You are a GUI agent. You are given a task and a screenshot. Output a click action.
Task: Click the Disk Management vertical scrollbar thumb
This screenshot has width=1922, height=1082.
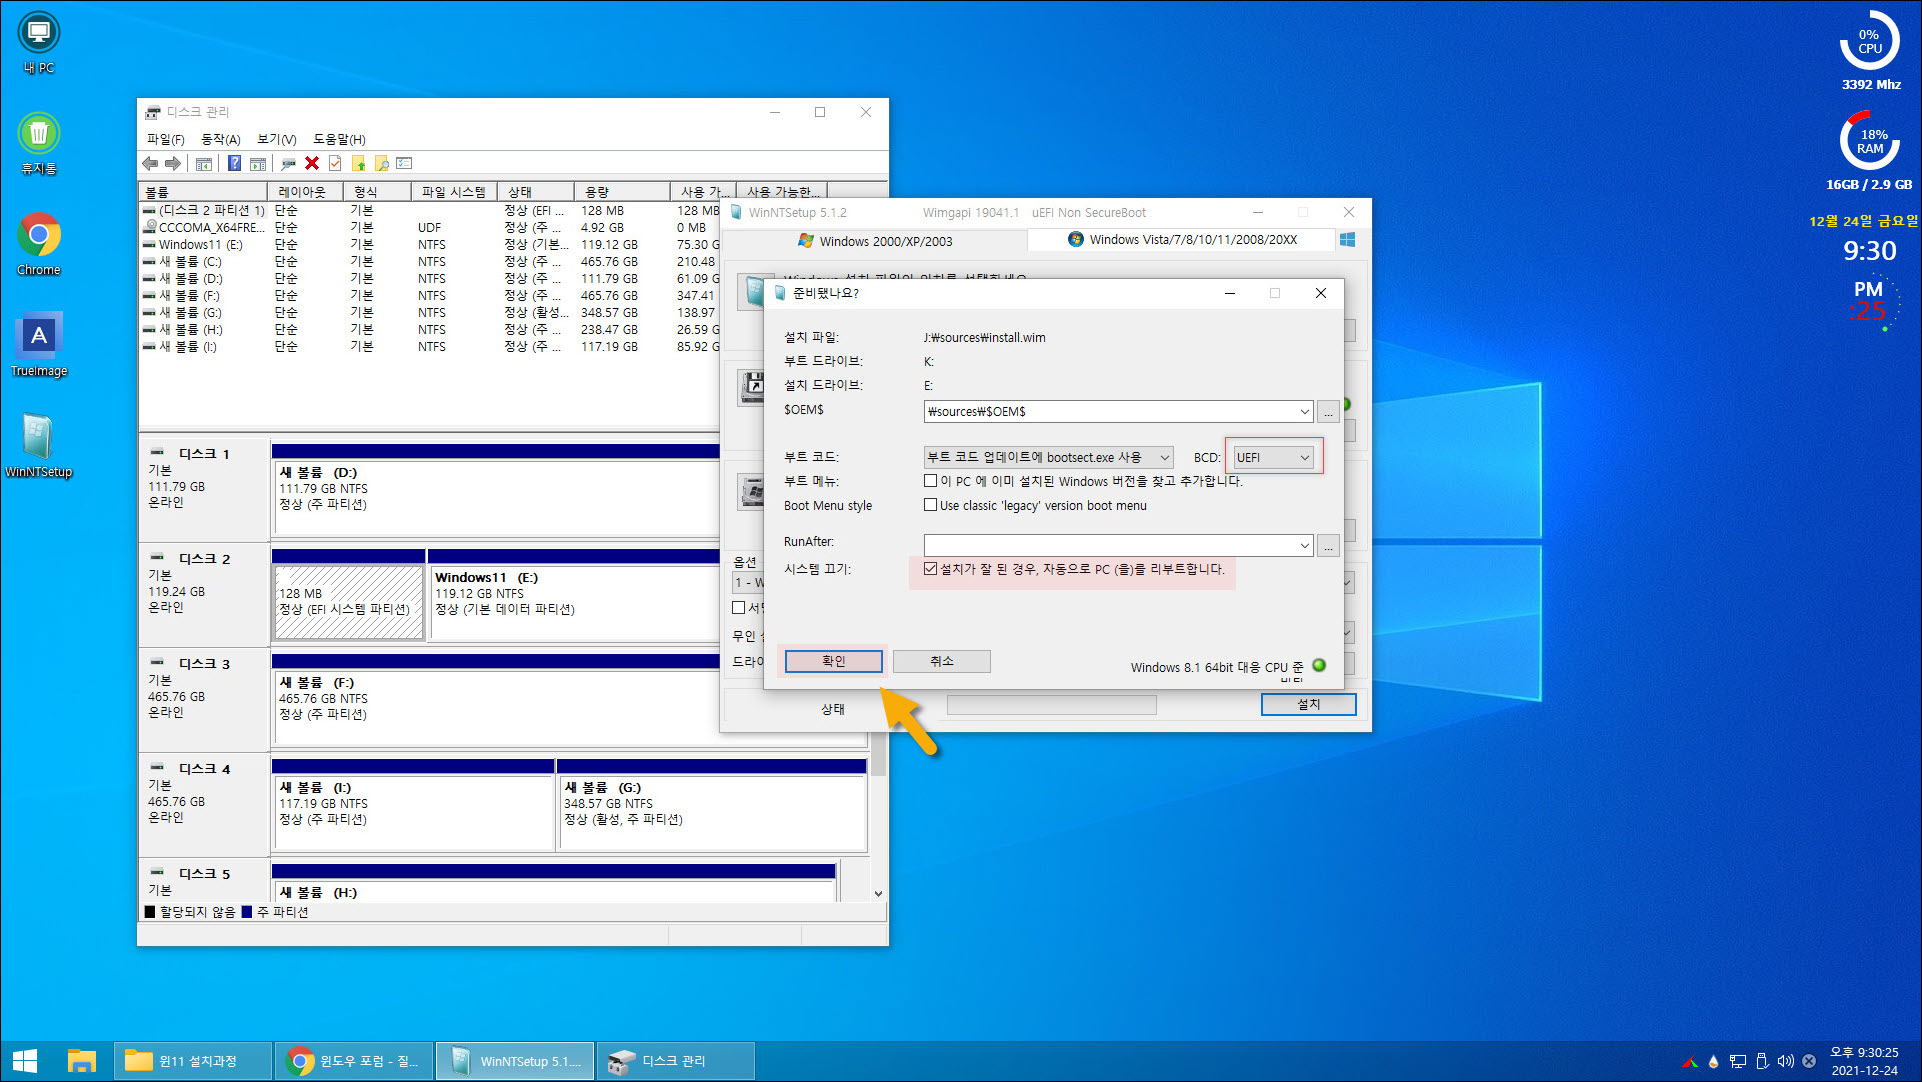(878, 755)
